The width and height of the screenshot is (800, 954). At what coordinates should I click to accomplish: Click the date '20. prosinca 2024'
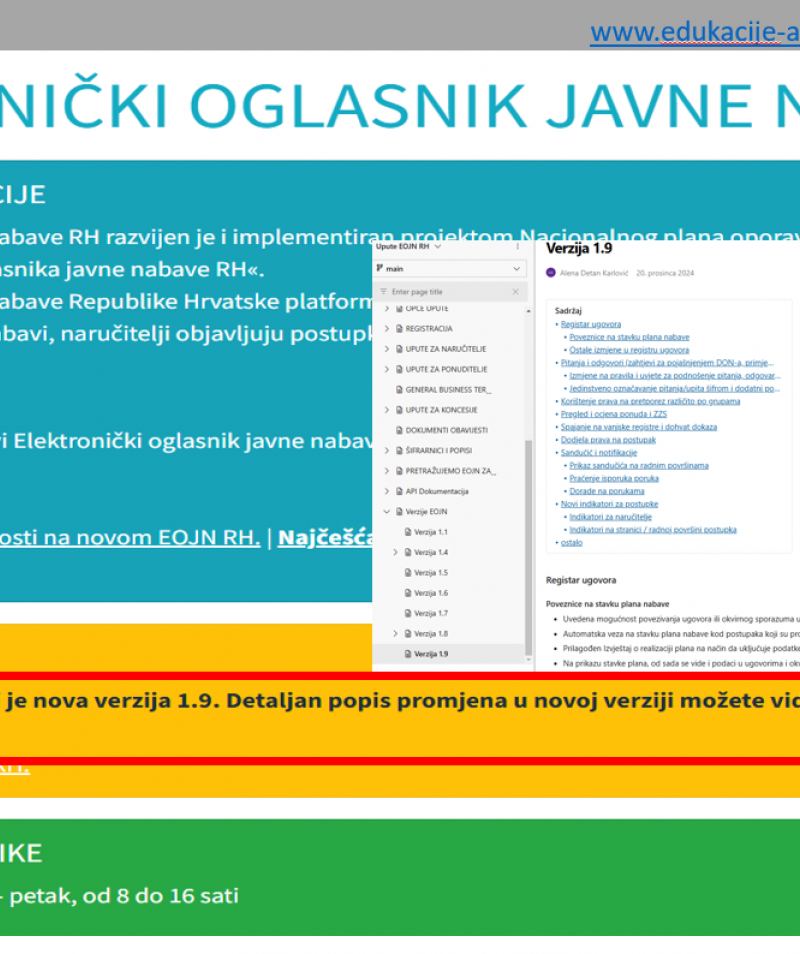click(x=664, y=273)
